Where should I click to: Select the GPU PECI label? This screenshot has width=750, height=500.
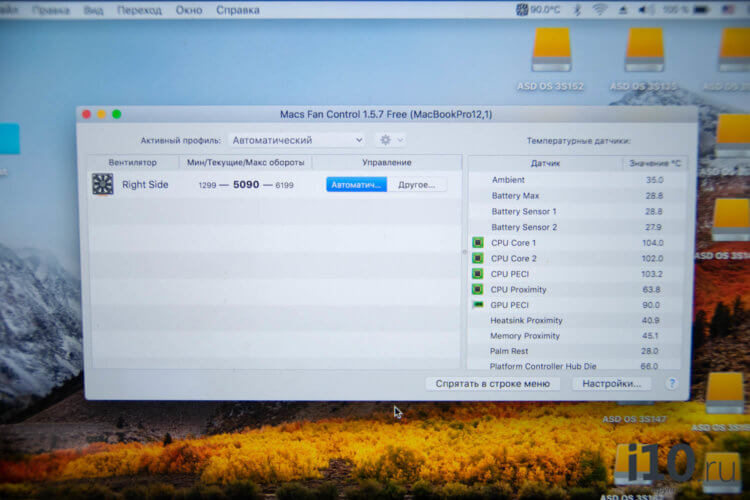click(509, 305)
